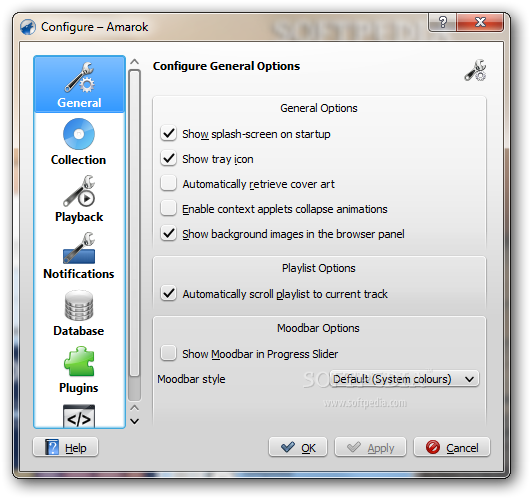Close the Configure Amarok window
Screen dimensions: 531x499
[x=480, y=22]
